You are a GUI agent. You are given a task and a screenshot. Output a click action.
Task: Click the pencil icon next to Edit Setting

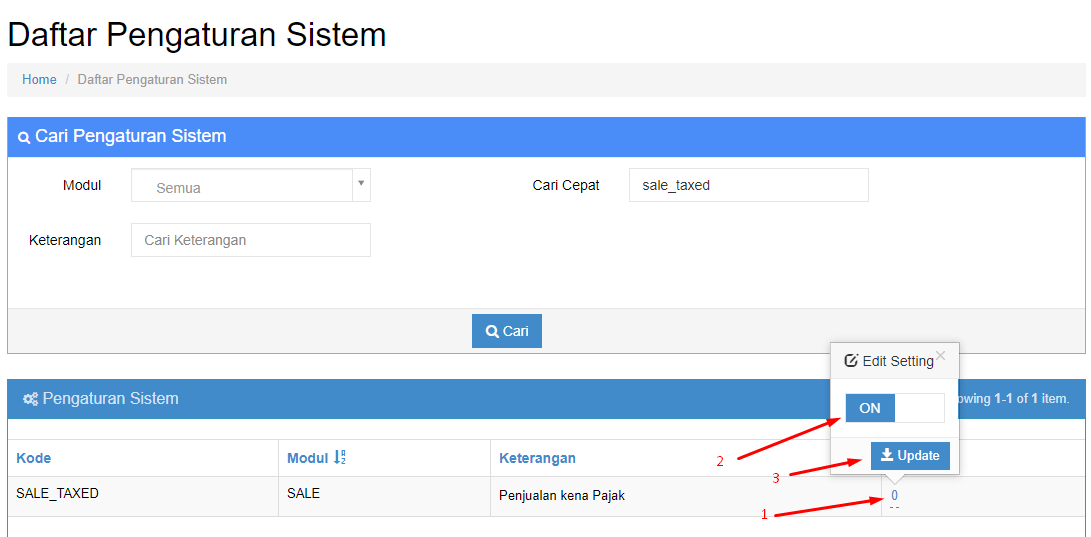(851, 361)
